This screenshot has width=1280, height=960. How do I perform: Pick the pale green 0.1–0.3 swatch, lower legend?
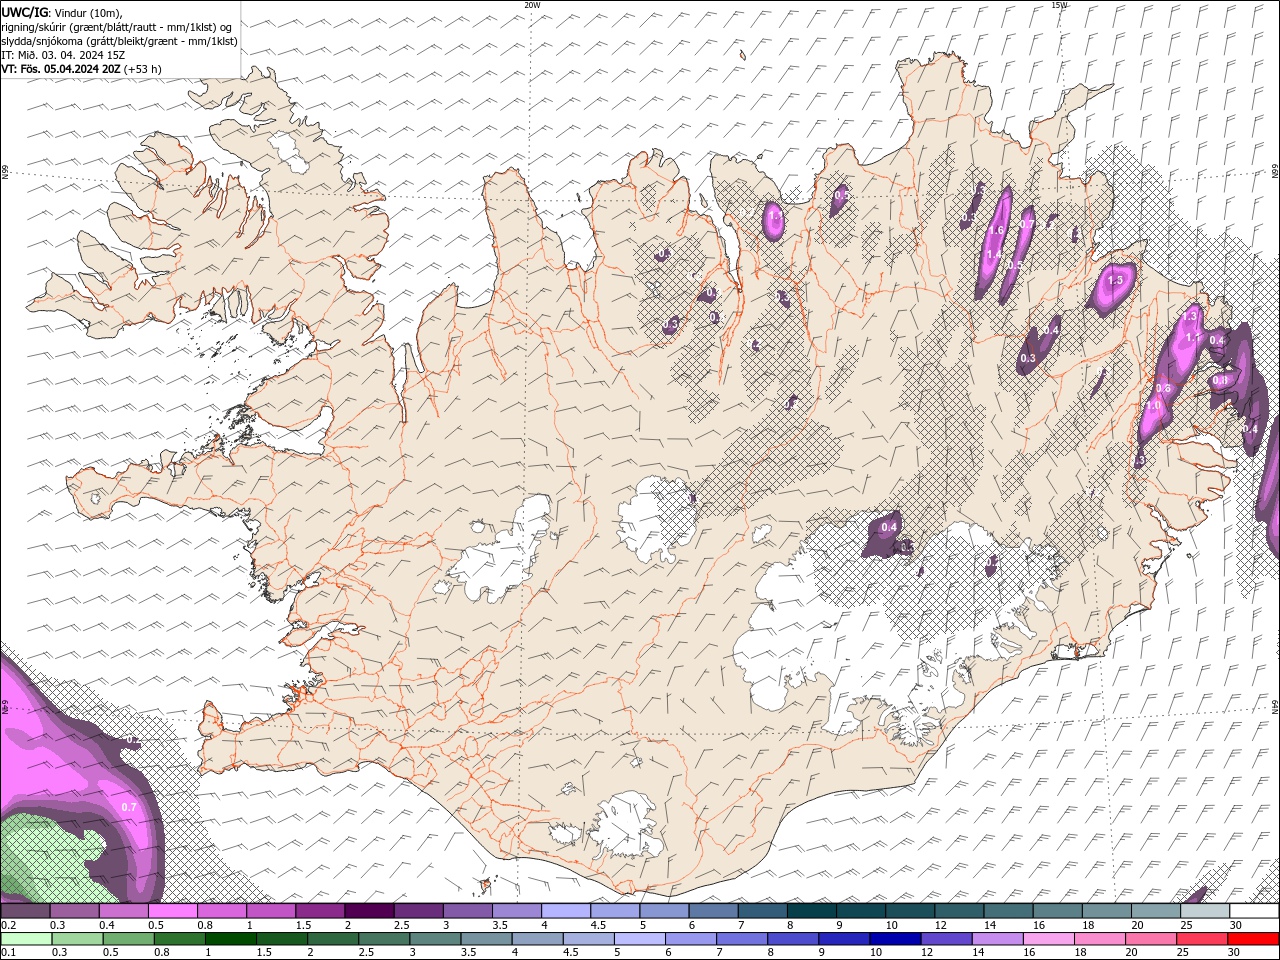26,939
